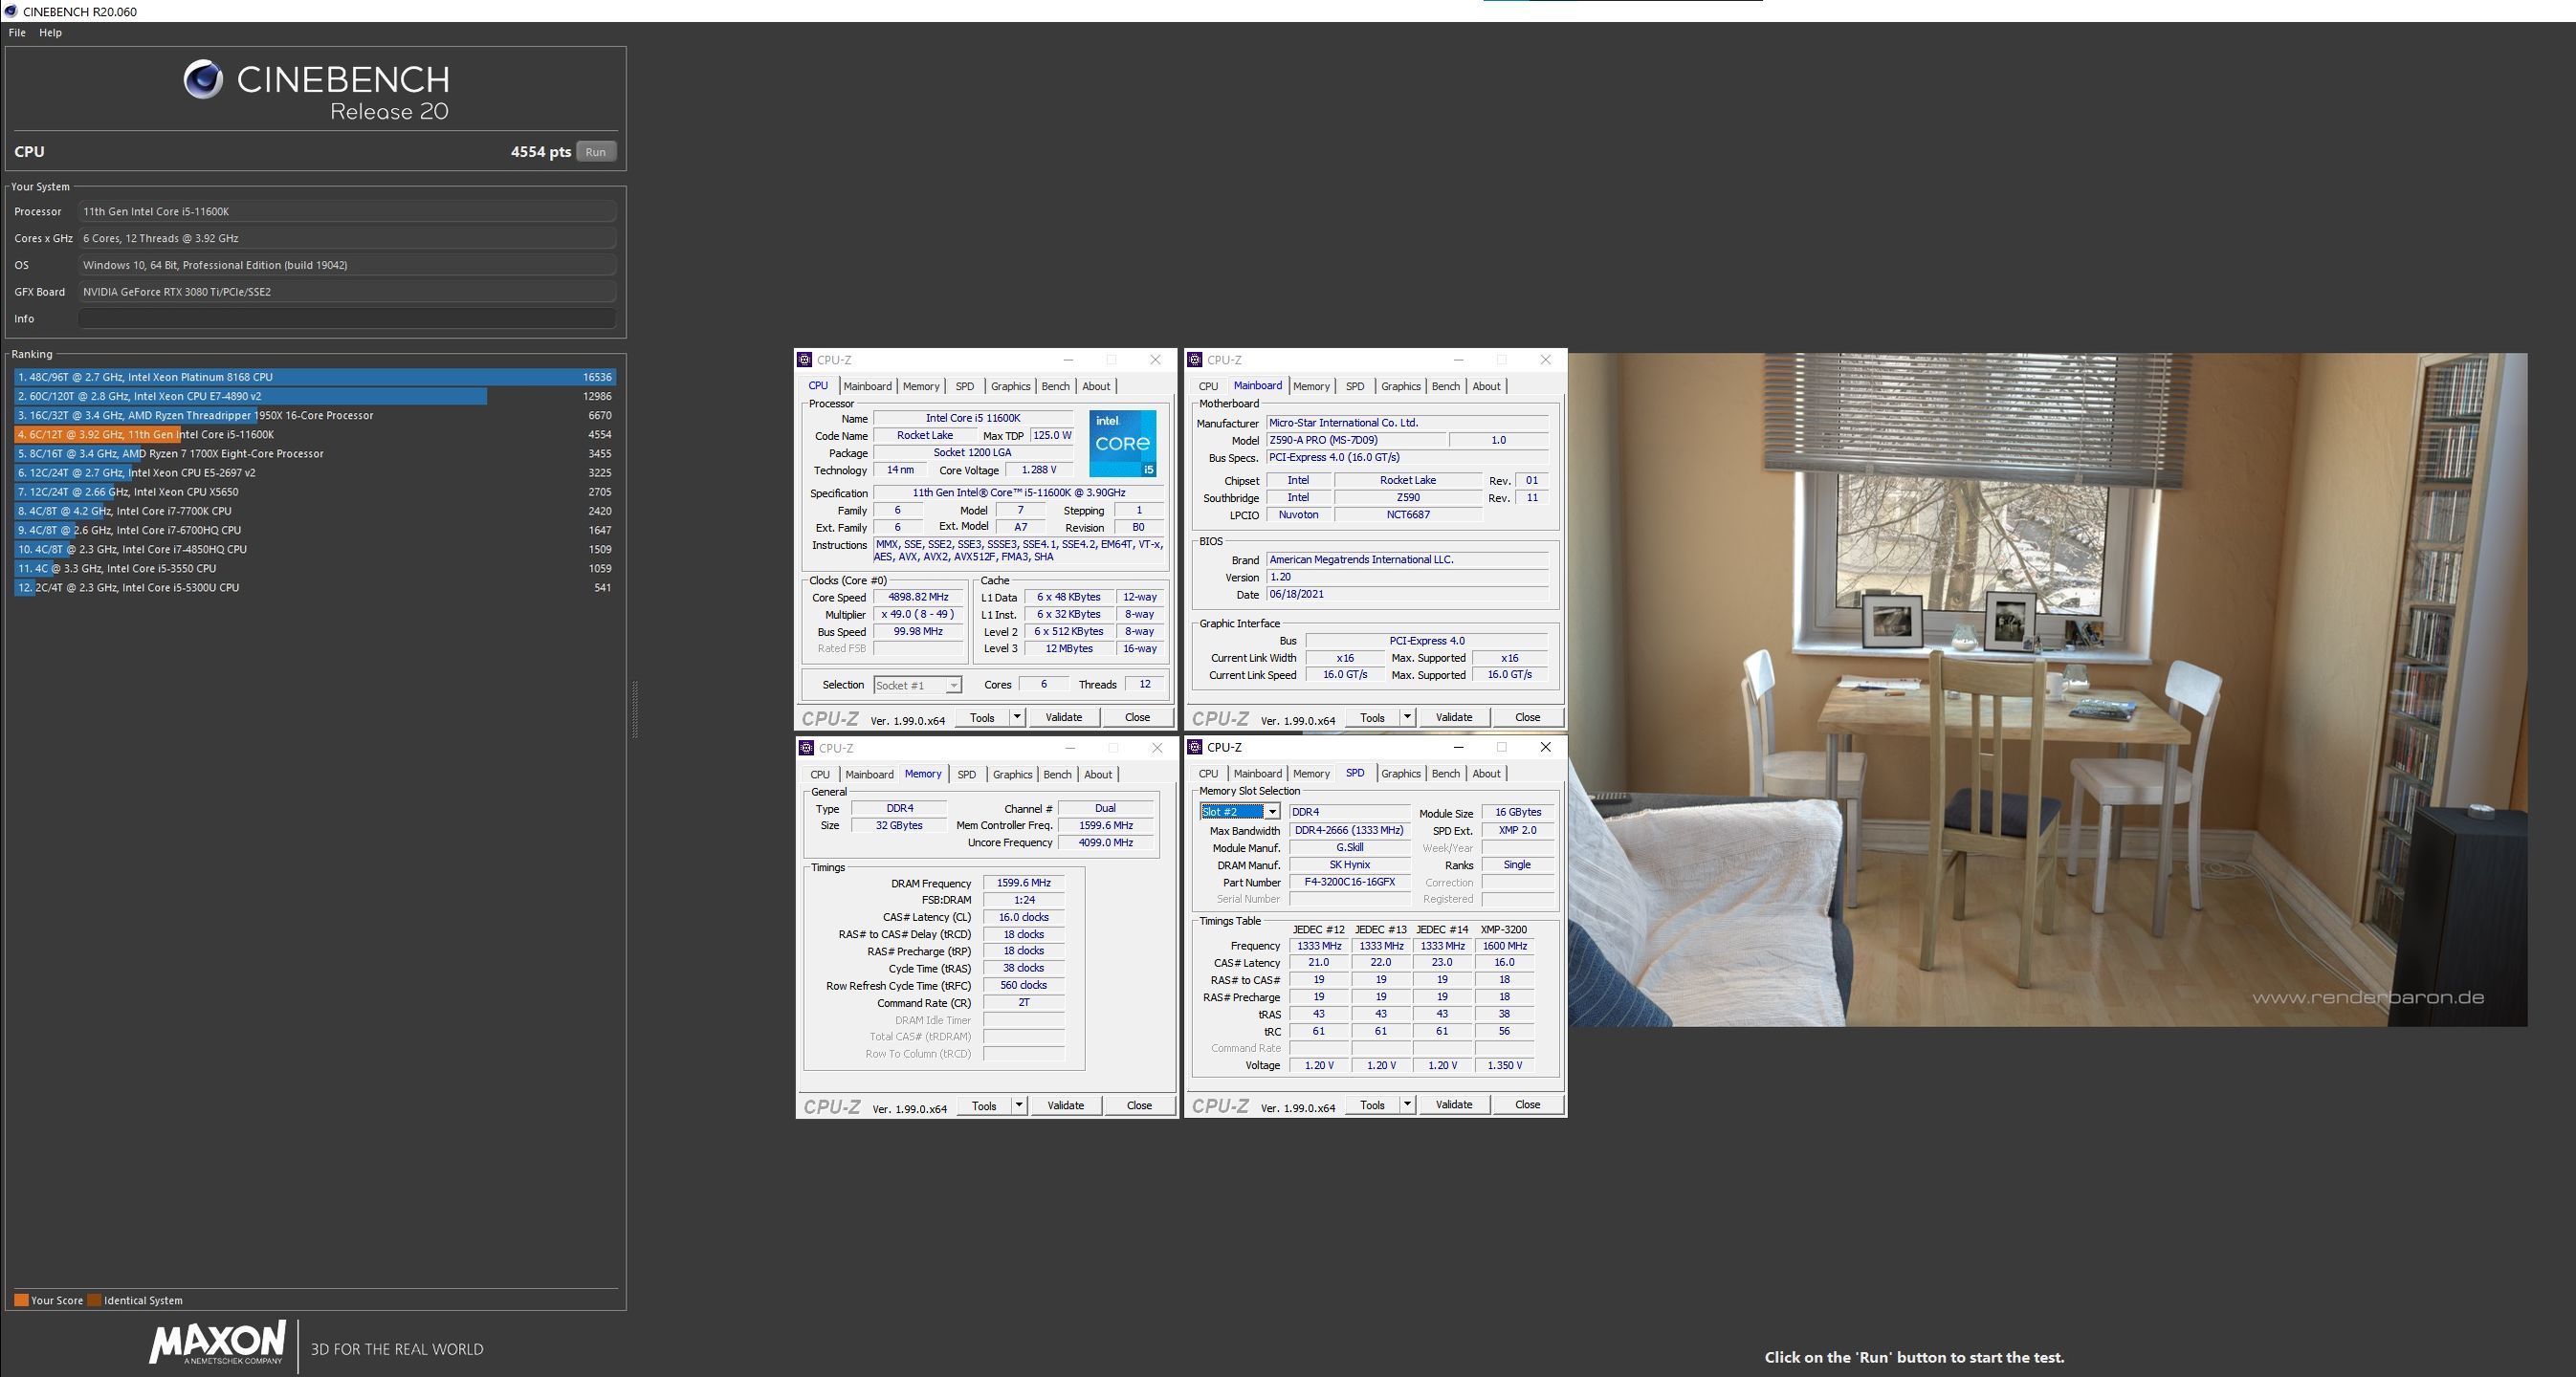Click the Tools button in the CPU window
Viewport: 2576px width, 1377px height.
click(x=982, y=717)
